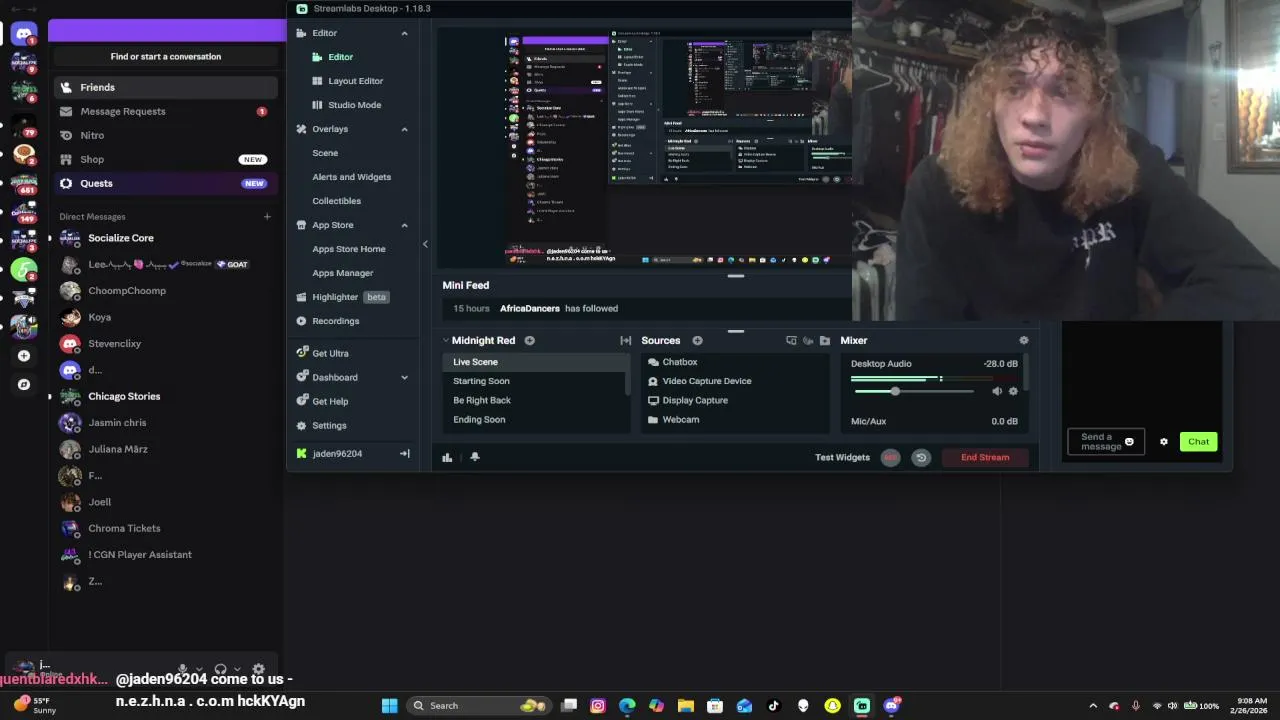Toggle recording with the REC button

[890, 457]
